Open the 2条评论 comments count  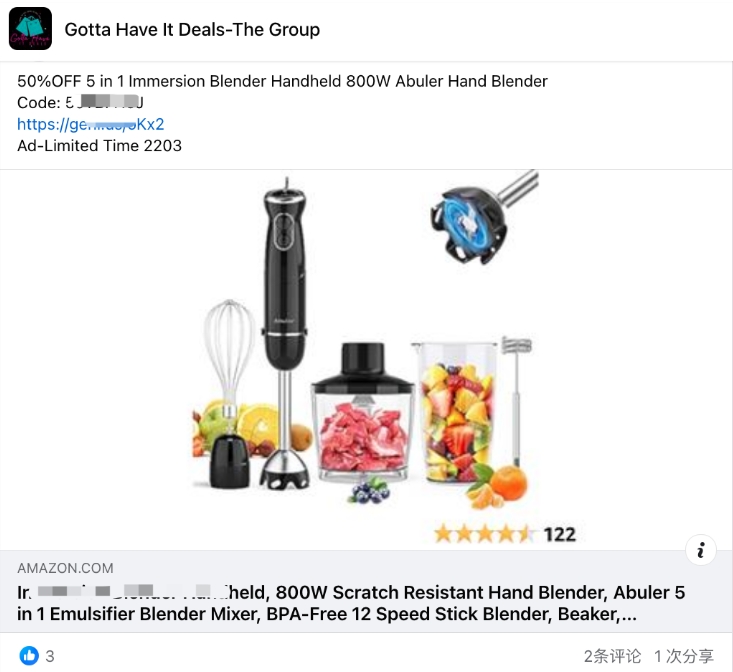[612, 656]
